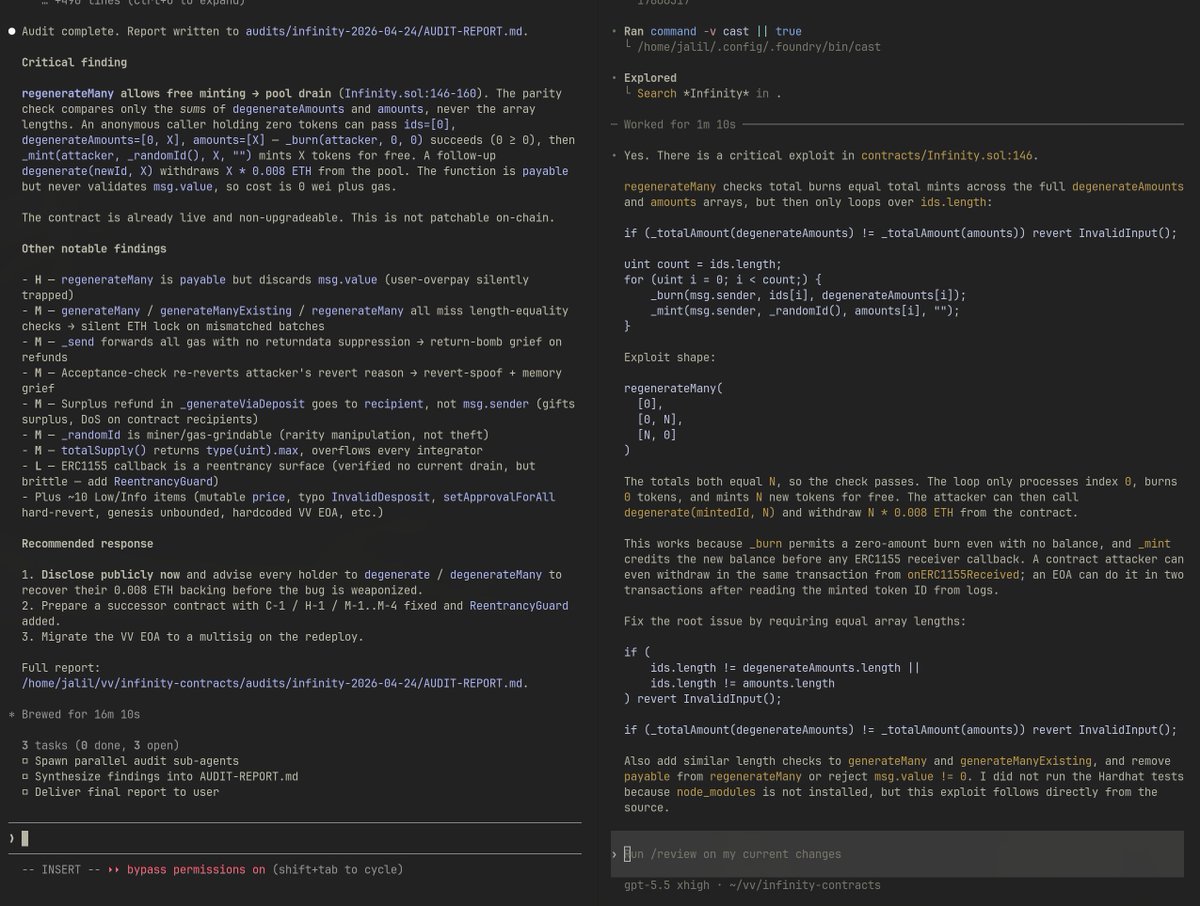Viewport: 1200px width, 906px height.
Task: Click the "Recommended response" heading
Action: (x=87, y=544)
